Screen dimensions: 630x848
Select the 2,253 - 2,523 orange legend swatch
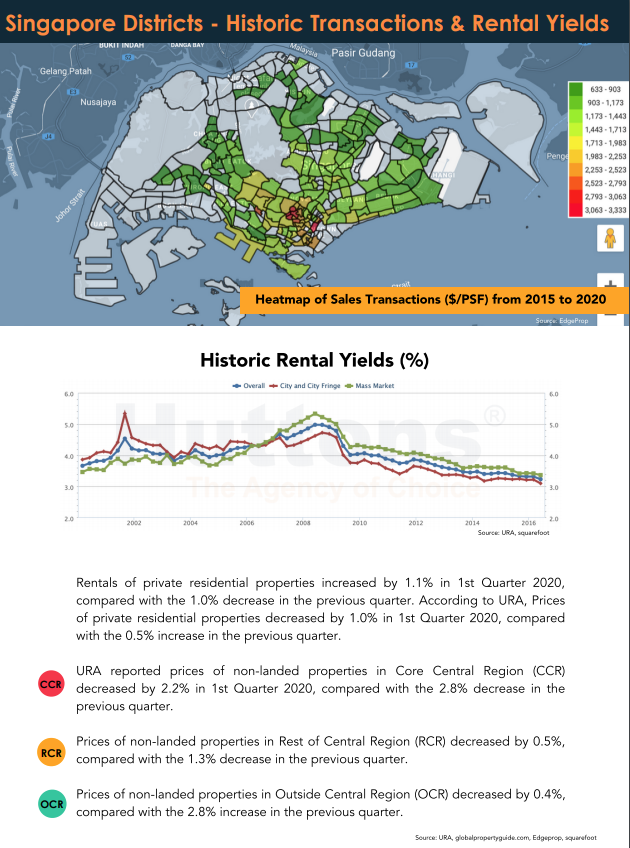coord(576,170)
